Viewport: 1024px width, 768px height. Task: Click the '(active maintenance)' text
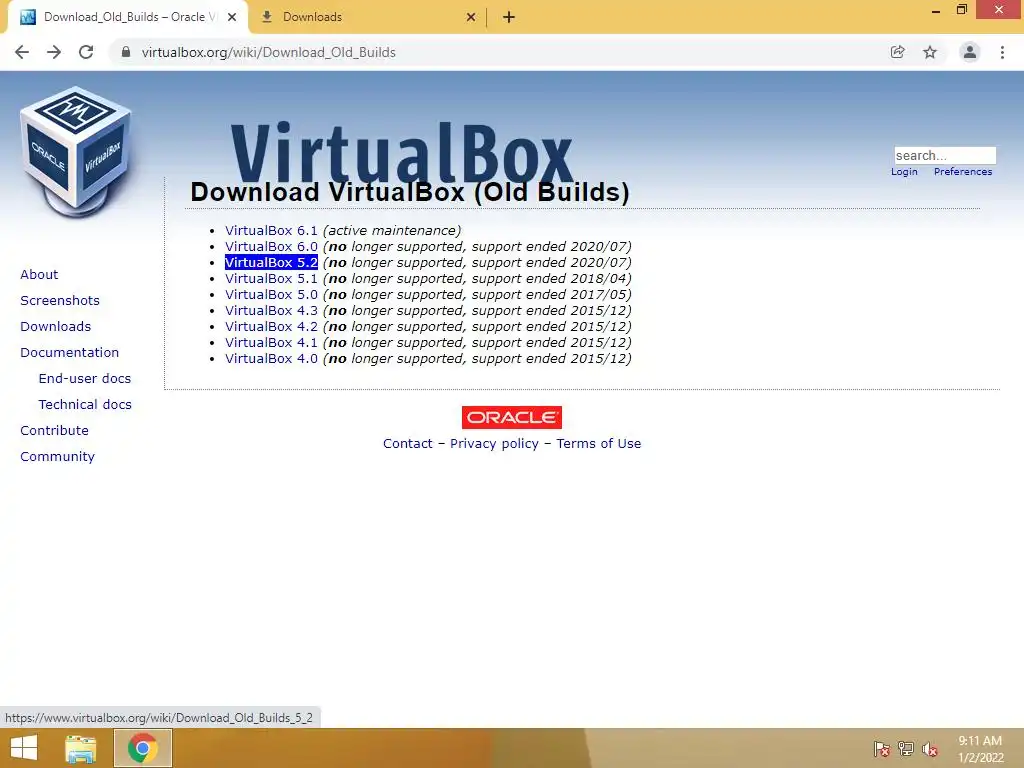point(392,231)
